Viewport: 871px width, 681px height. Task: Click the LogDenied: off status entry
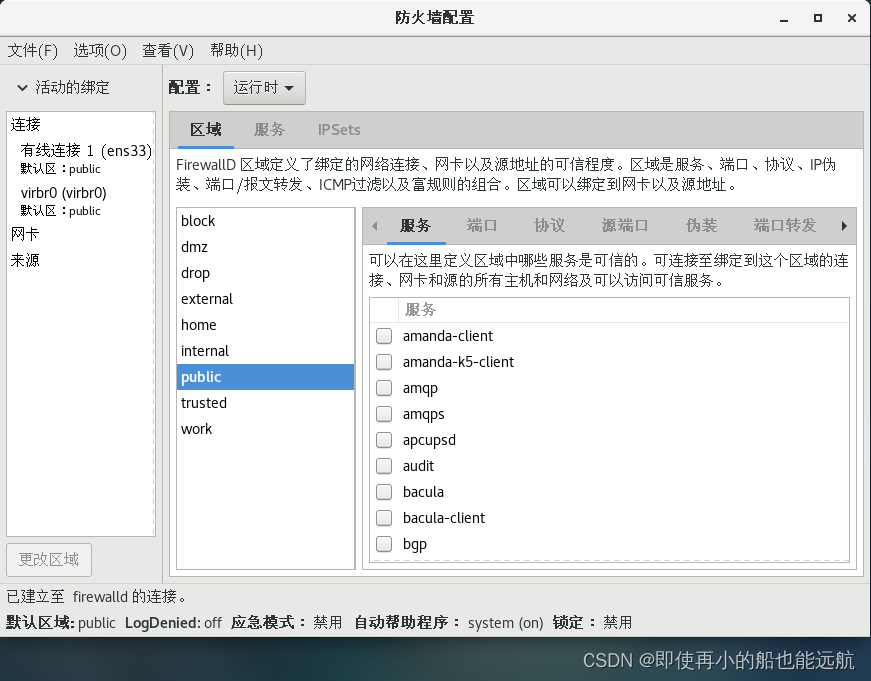click(x=173, y=623)
